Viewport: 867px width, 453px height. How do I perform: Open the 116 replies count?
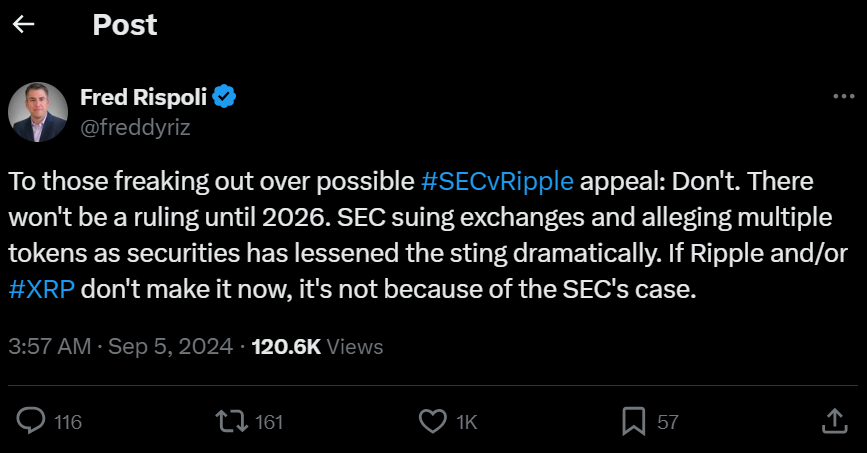[67, 423]
